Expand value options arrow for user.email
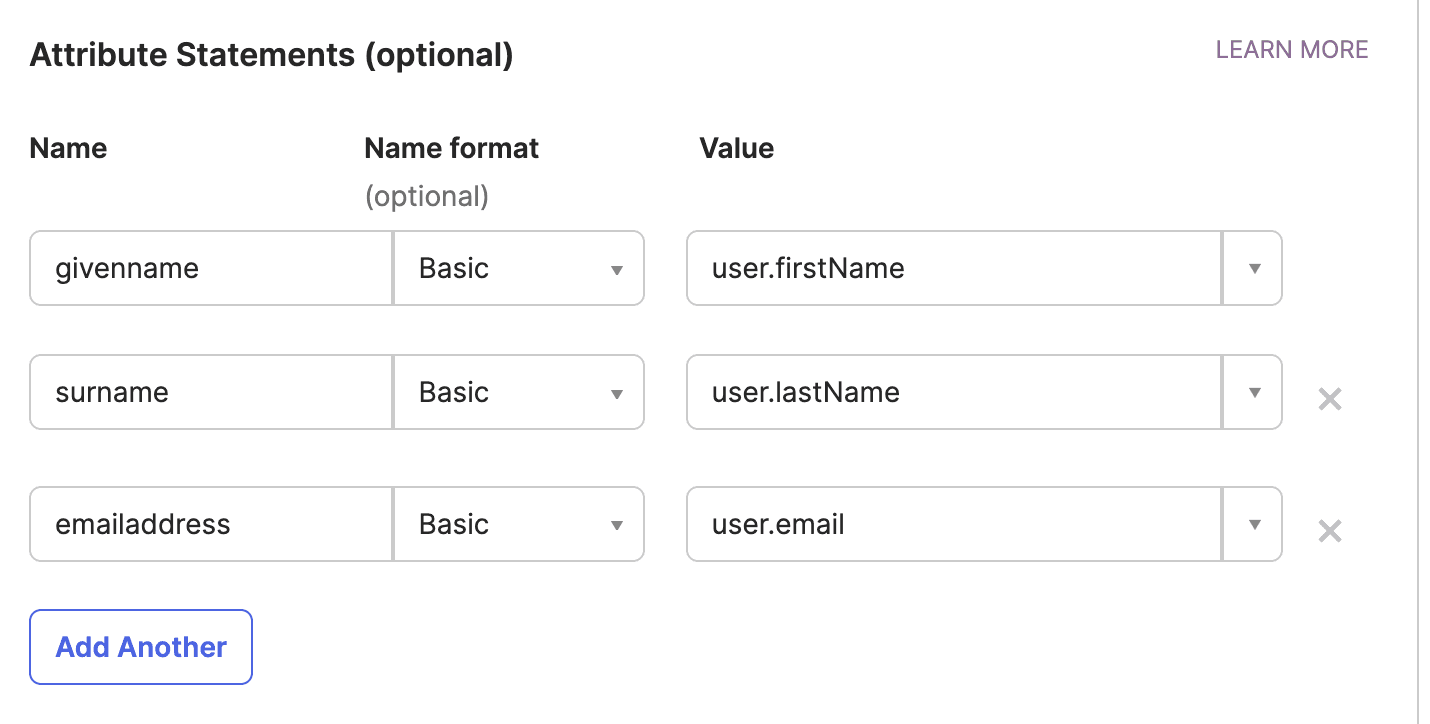The height and width of the screenshot is (724, 1430). tap(1253, 524)
